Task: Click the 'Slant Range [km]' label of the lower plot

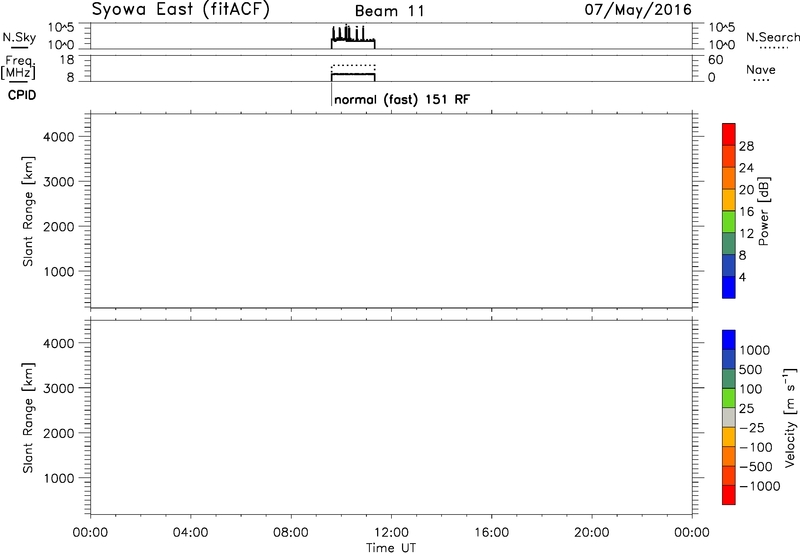Action: pyautogui.click(x=28, y=418)
